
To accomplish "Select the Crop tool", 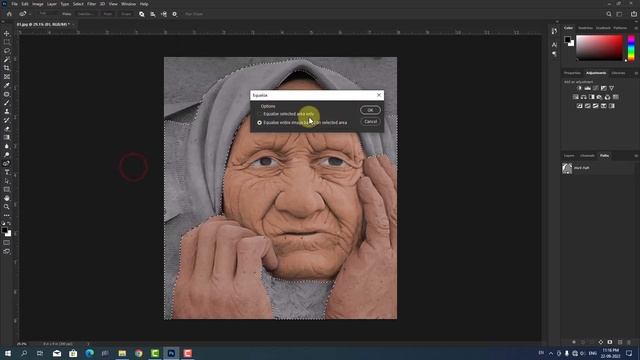I will tap(7, 68).
